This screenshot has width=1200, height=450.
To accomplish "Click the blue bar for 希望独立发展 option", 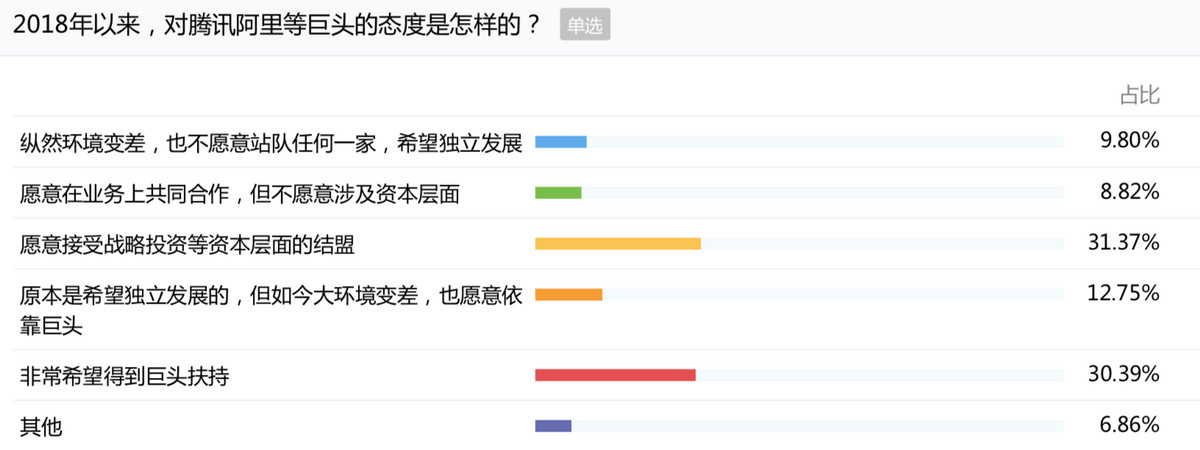I will (561, 142).
